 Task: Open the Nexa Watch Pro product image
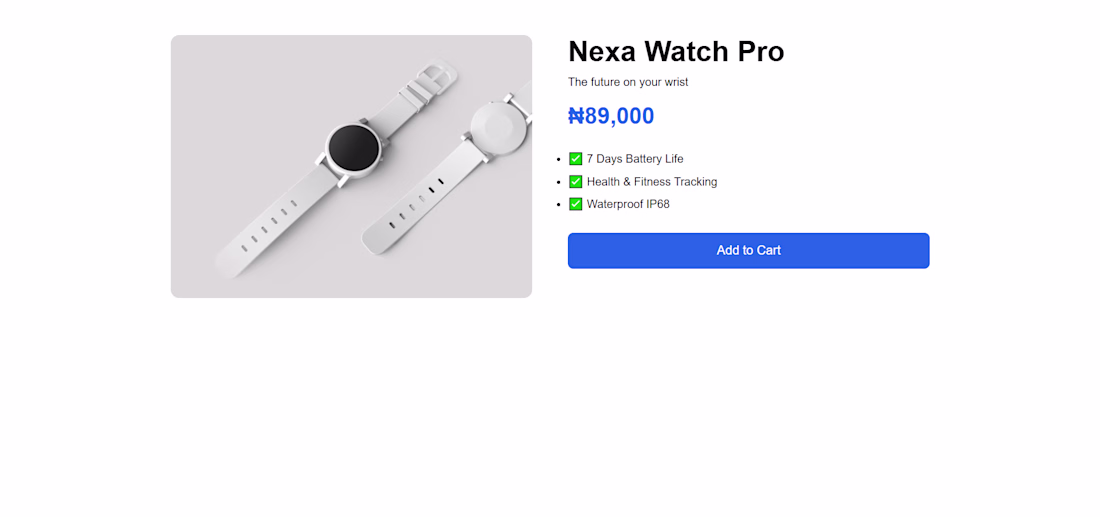(351, 166)
